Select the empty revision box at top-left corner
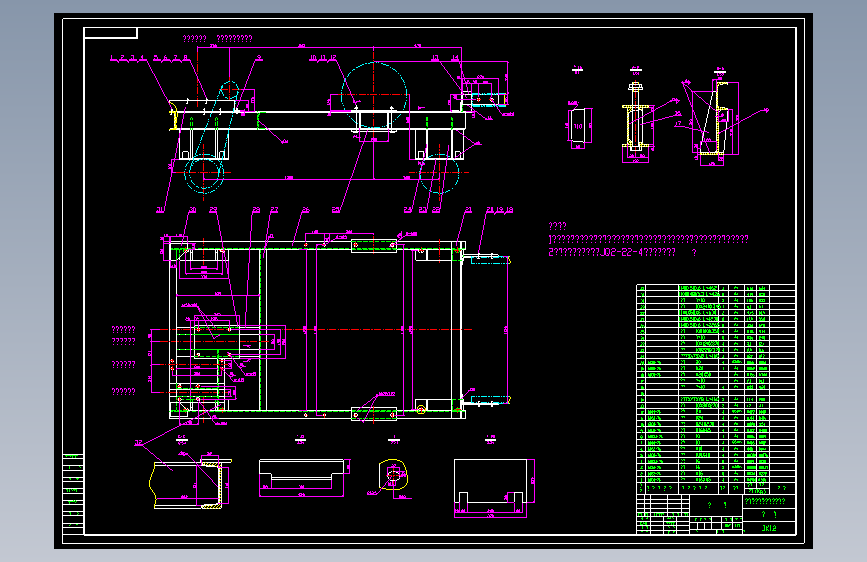This screenshot has height=562, width=867. [111, 33]
